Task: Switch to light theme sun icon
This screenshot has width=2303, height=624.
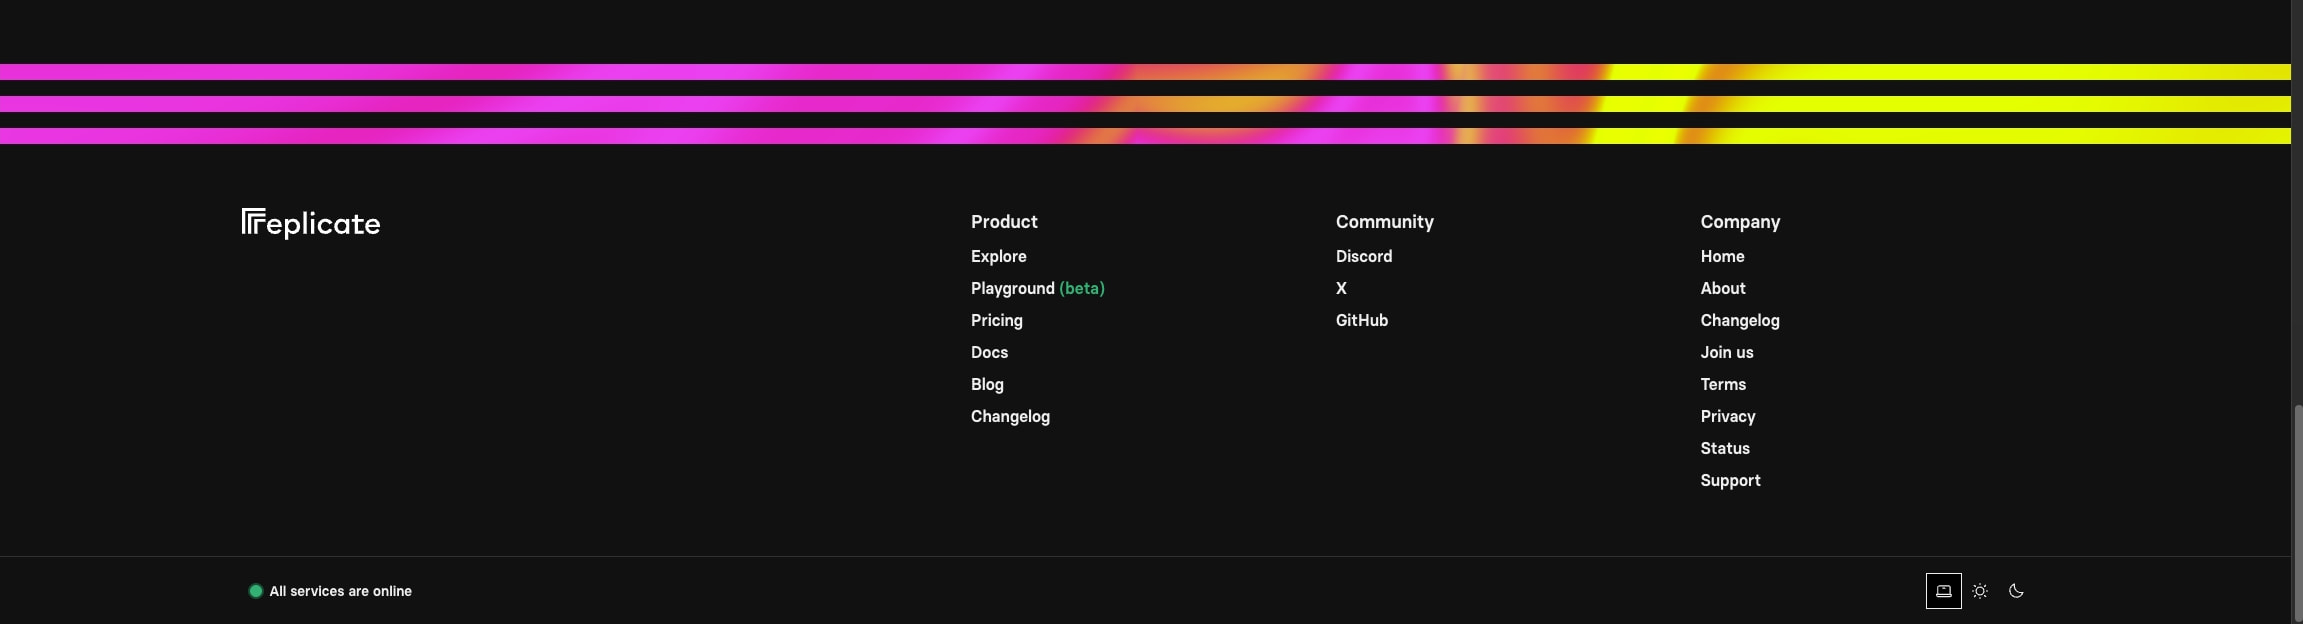Action: (1980, 591)
